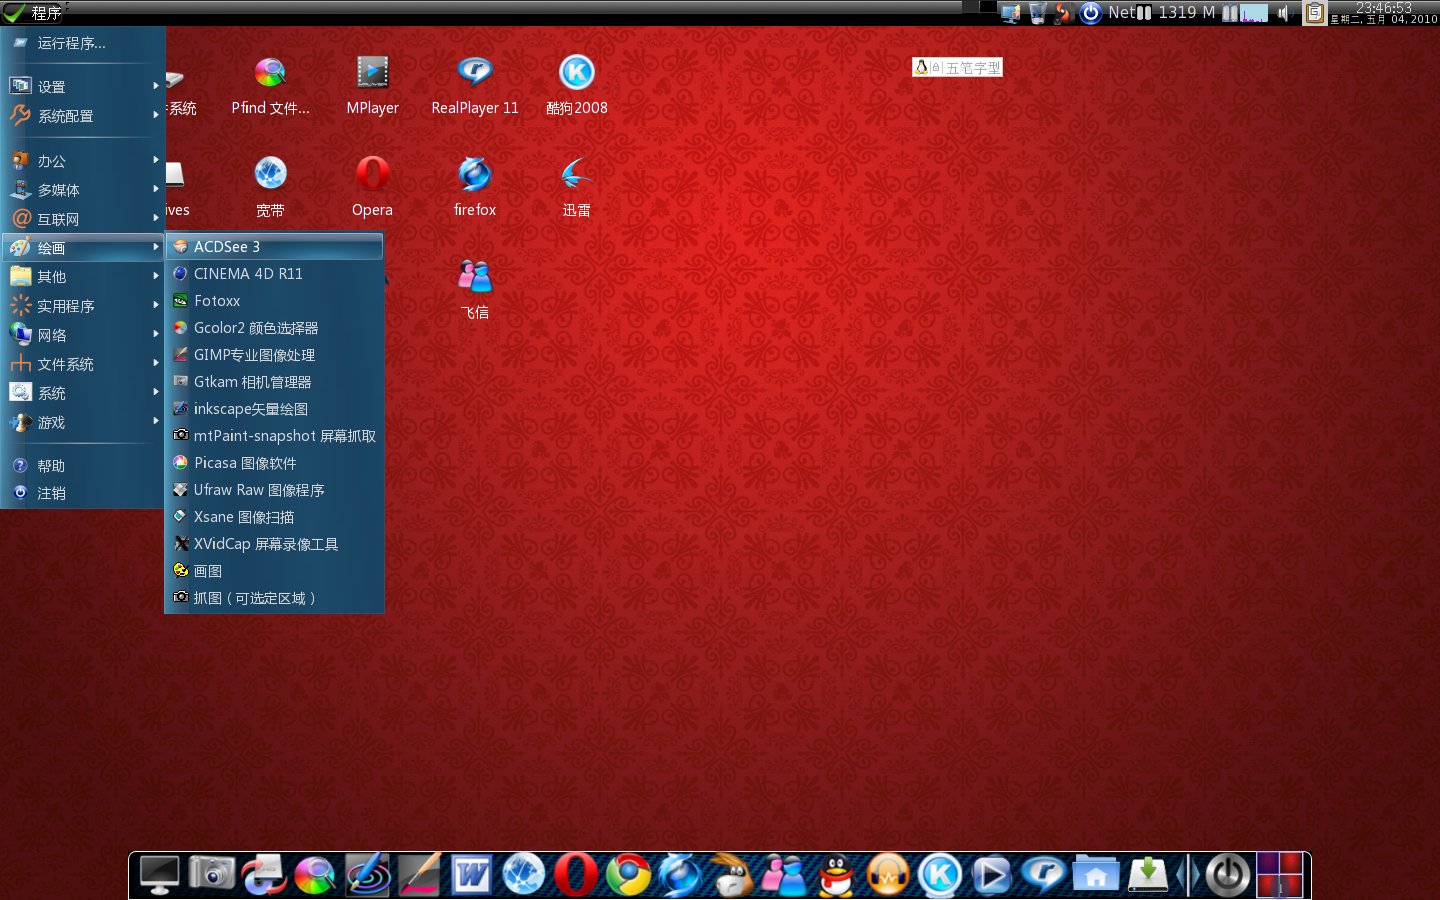The height and width of the screenshot is (900, 1440).
Task: Open the firefox desktop shortcut
Action: (475, 187)
